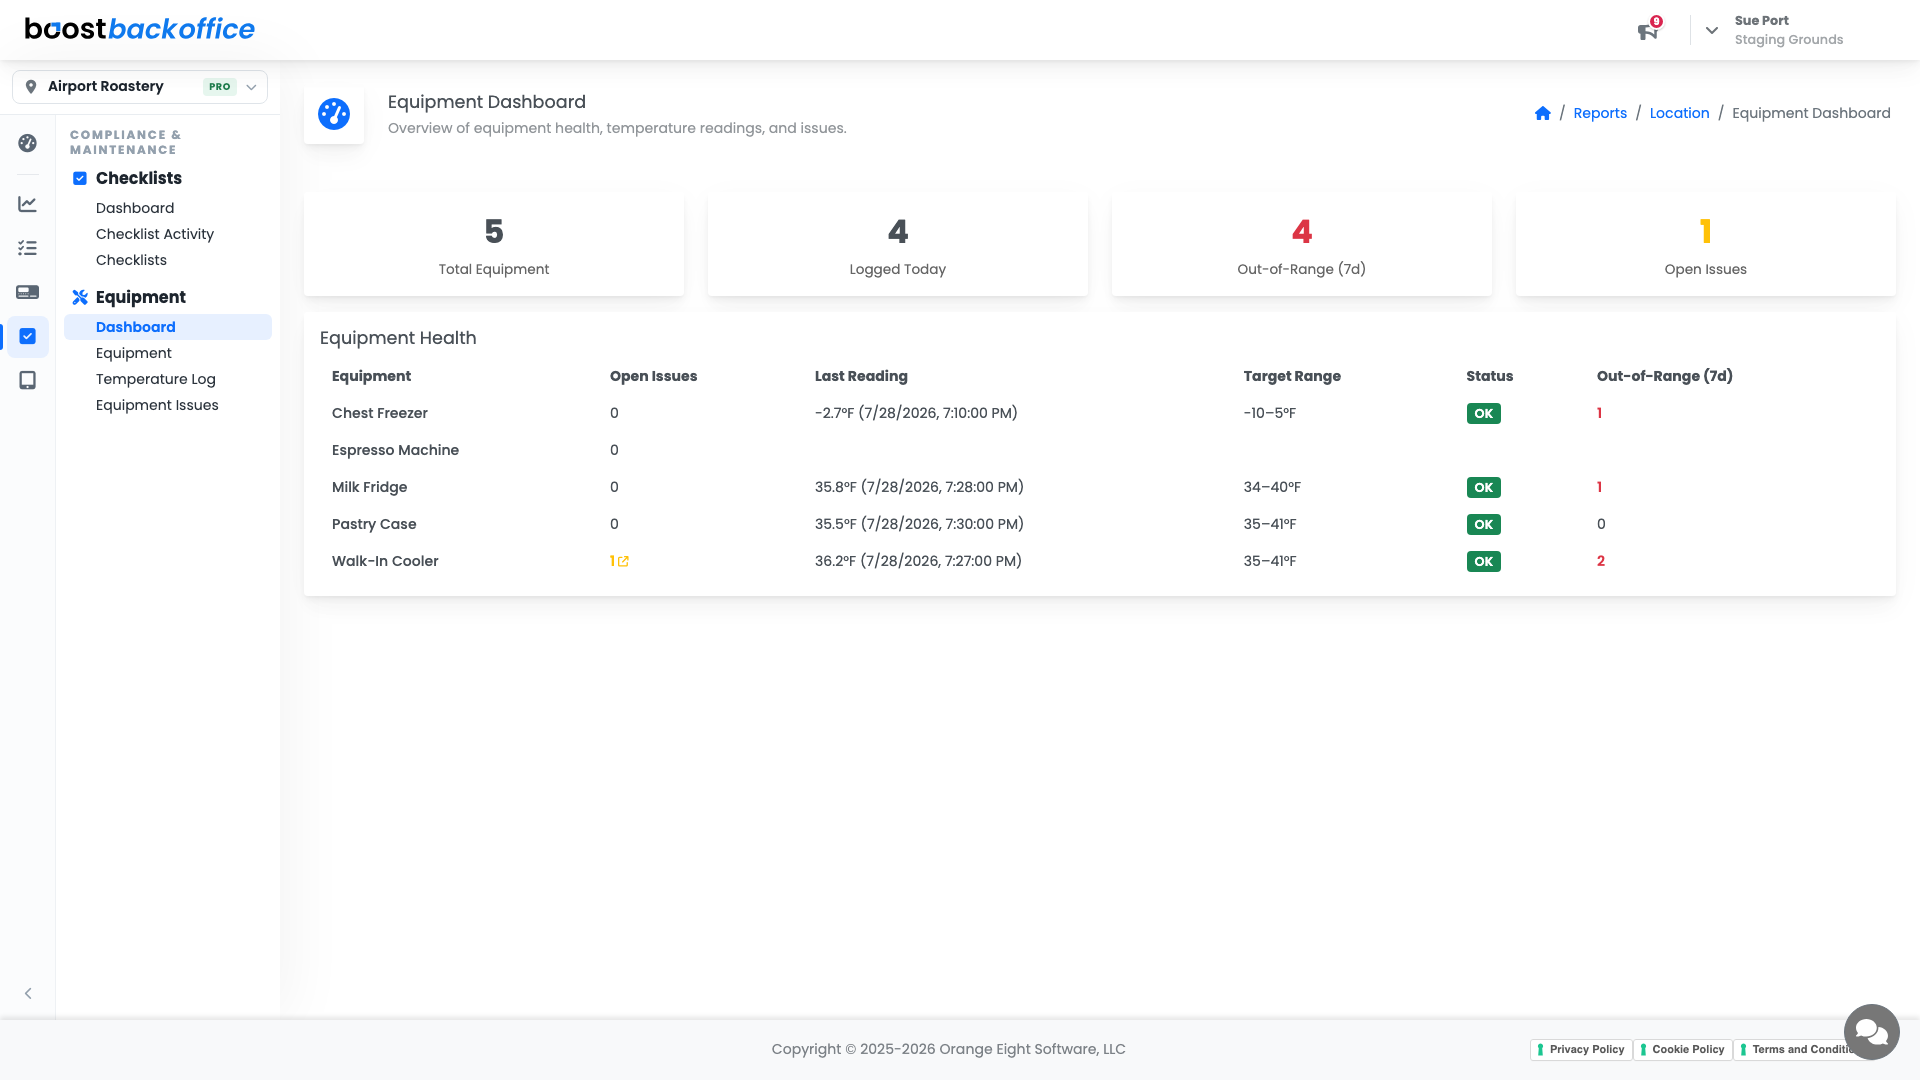Click the Espresso Machine row name

point(395,450)
